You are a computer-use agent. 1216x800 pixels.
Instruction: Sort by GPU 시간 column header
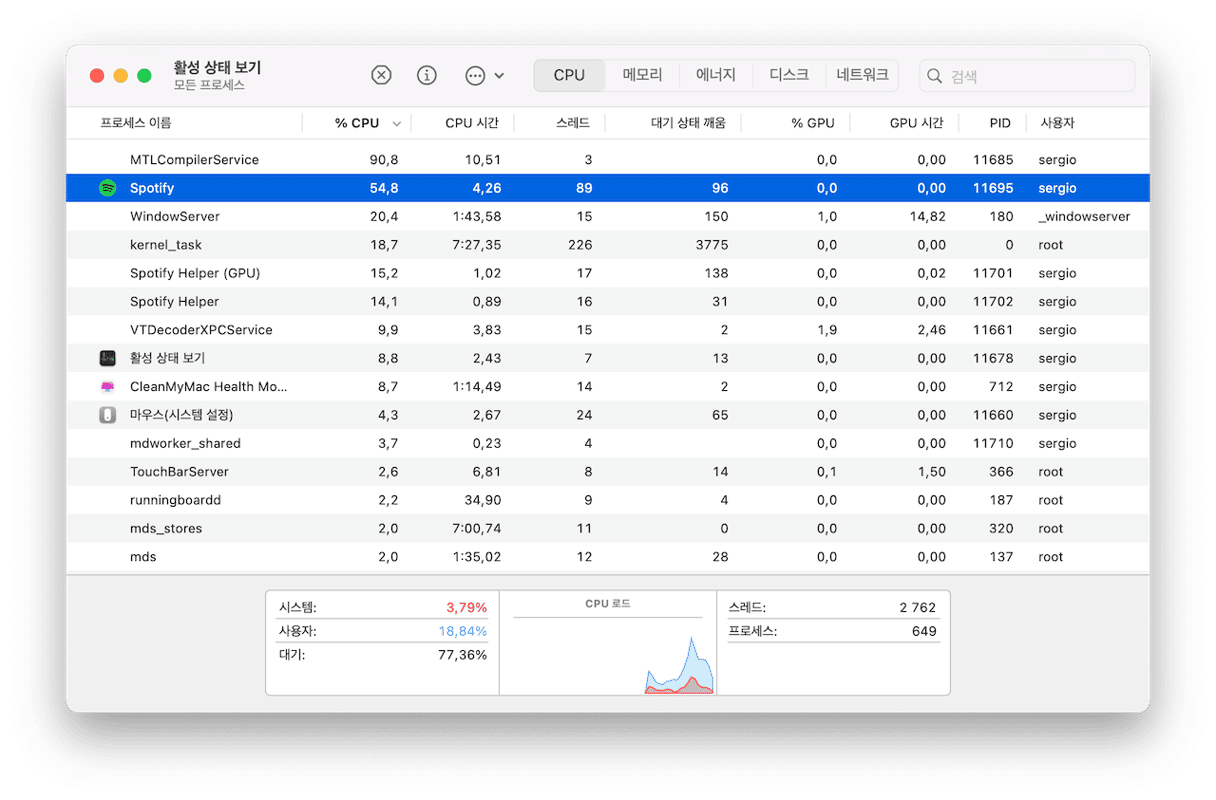click(x=916, y=123)
